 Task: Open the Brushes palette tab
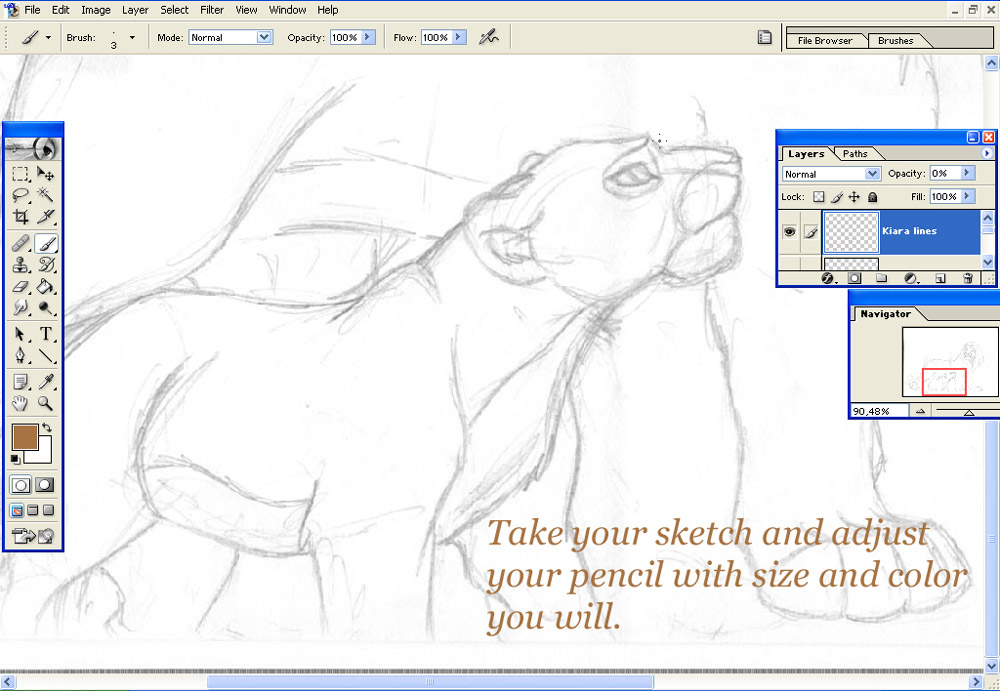895,40
